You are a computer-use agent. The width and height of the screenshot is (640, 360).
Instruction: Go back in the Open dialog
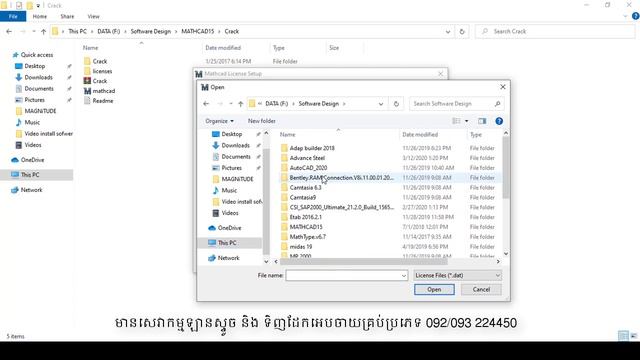tap(206, 104)
